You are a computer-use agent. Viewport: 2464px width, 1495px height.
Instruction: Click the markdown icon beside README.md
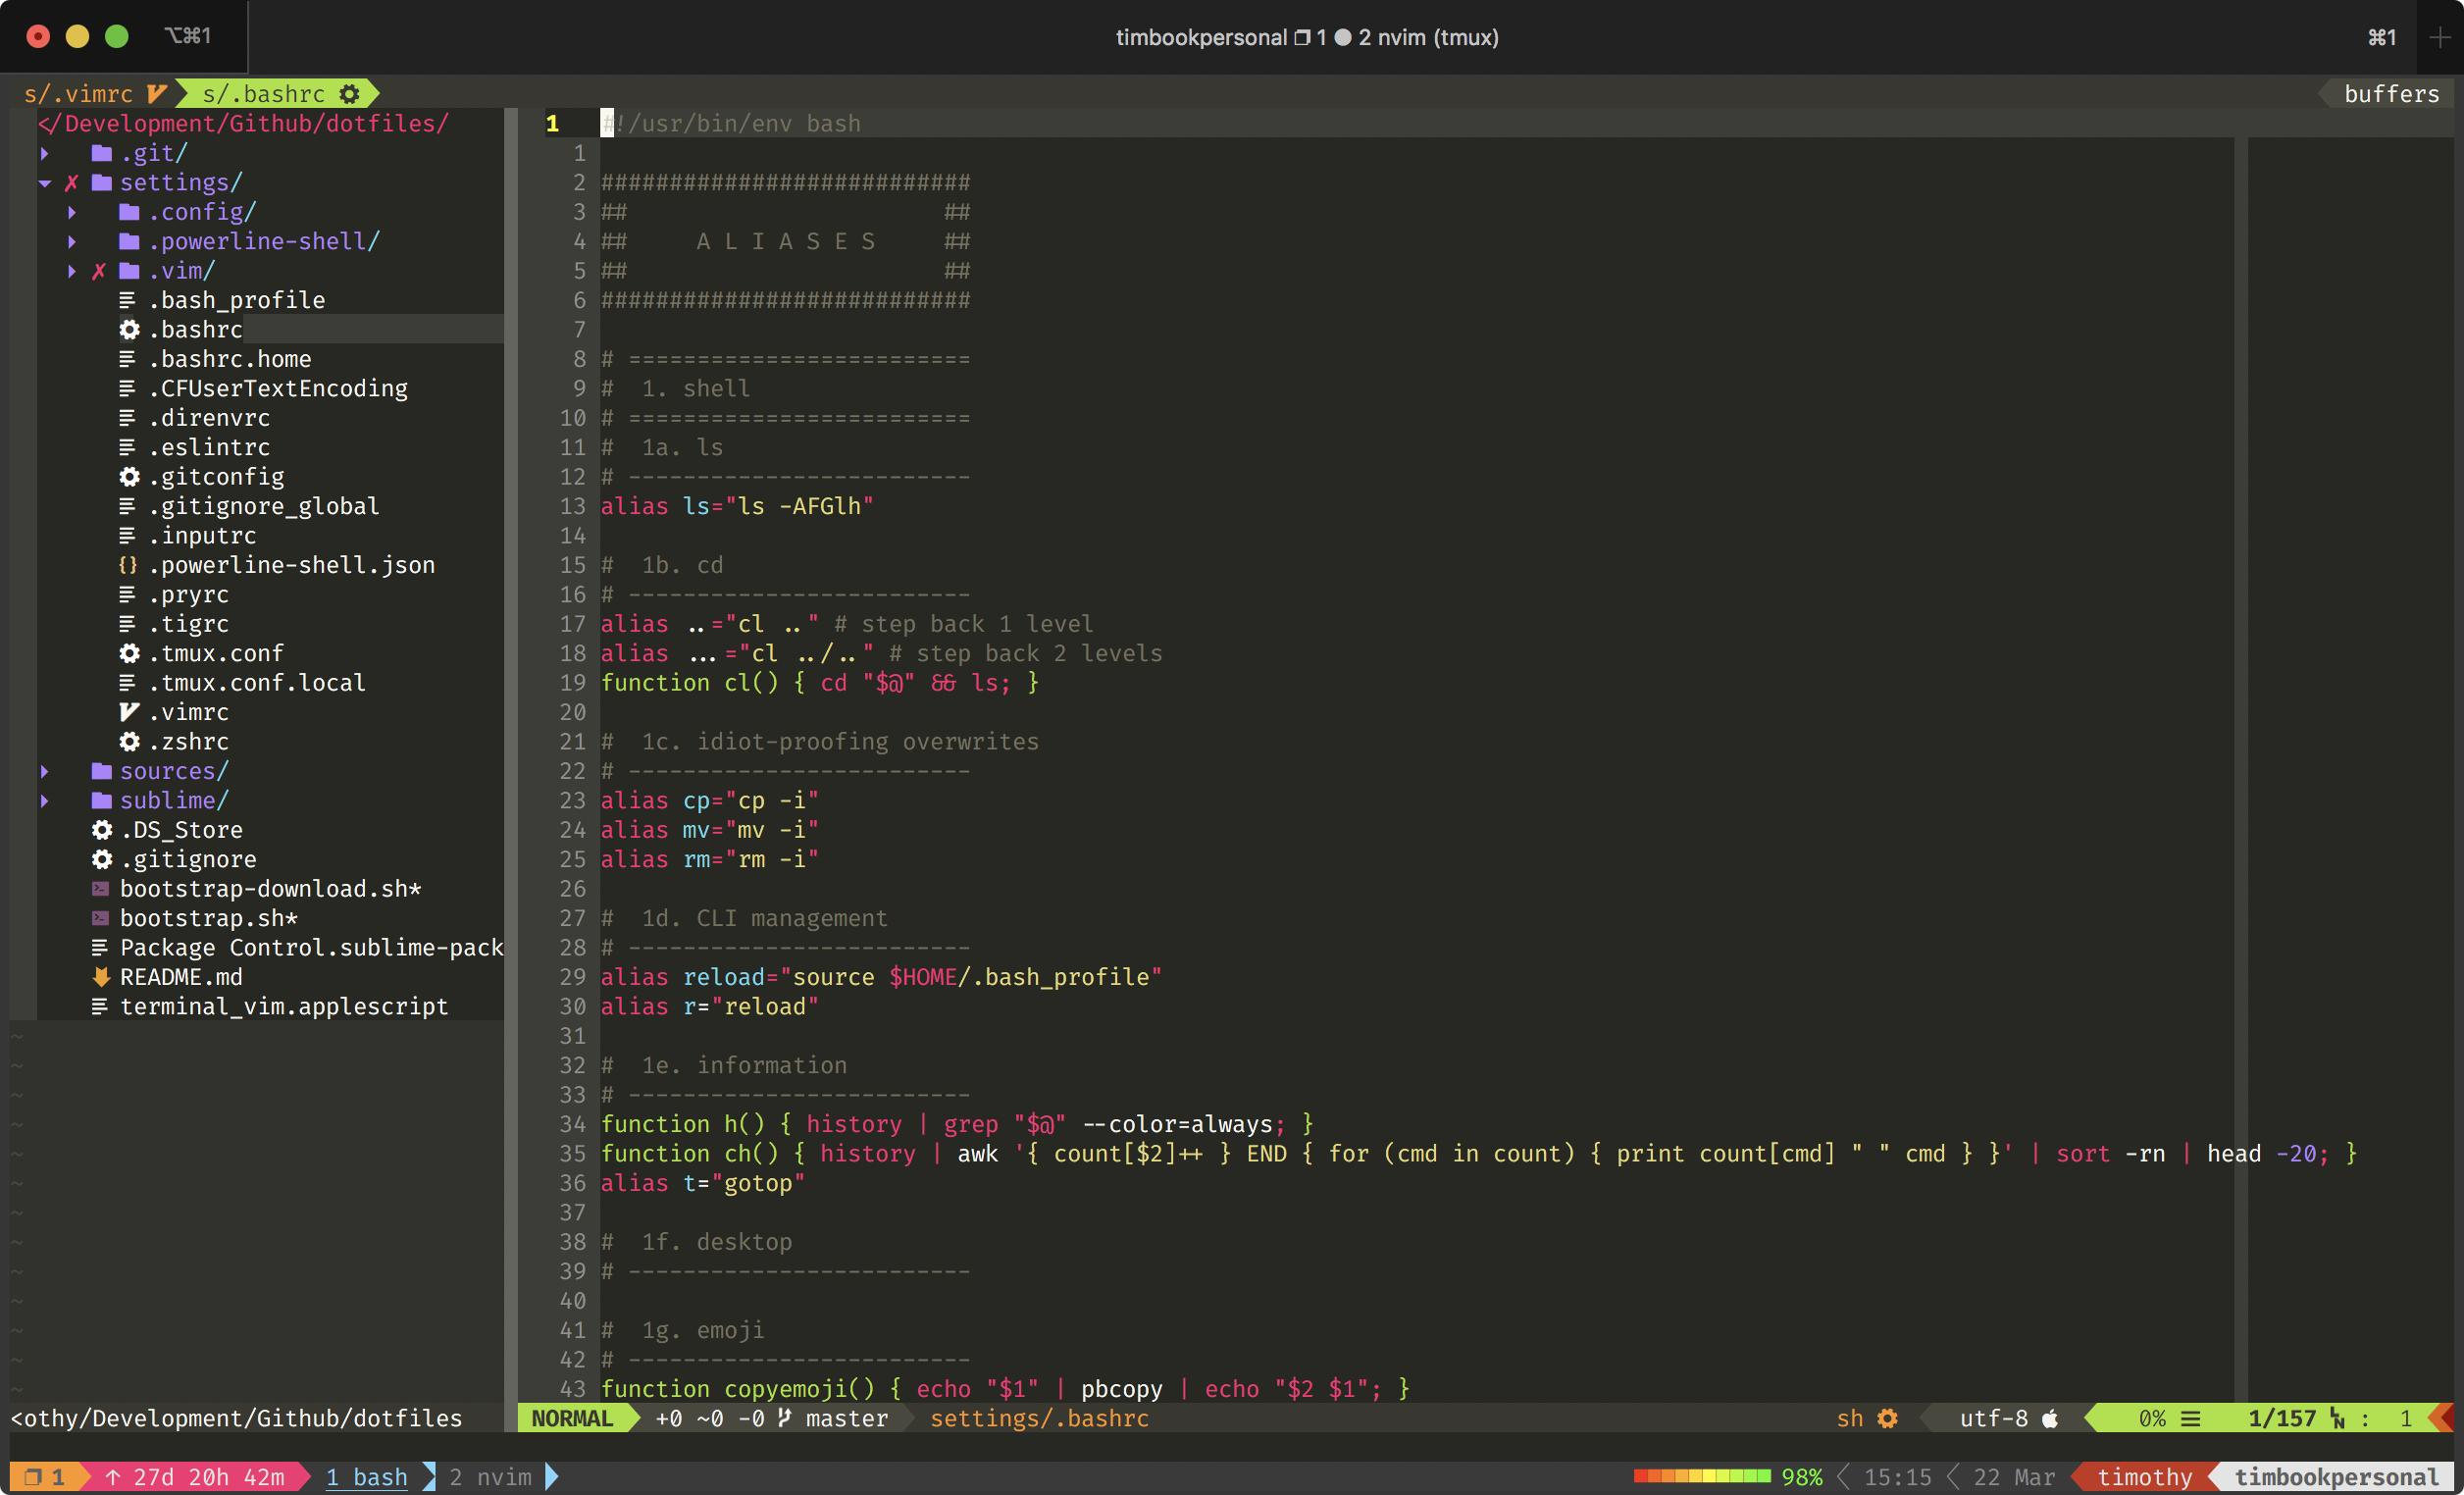tap(101, 977)
